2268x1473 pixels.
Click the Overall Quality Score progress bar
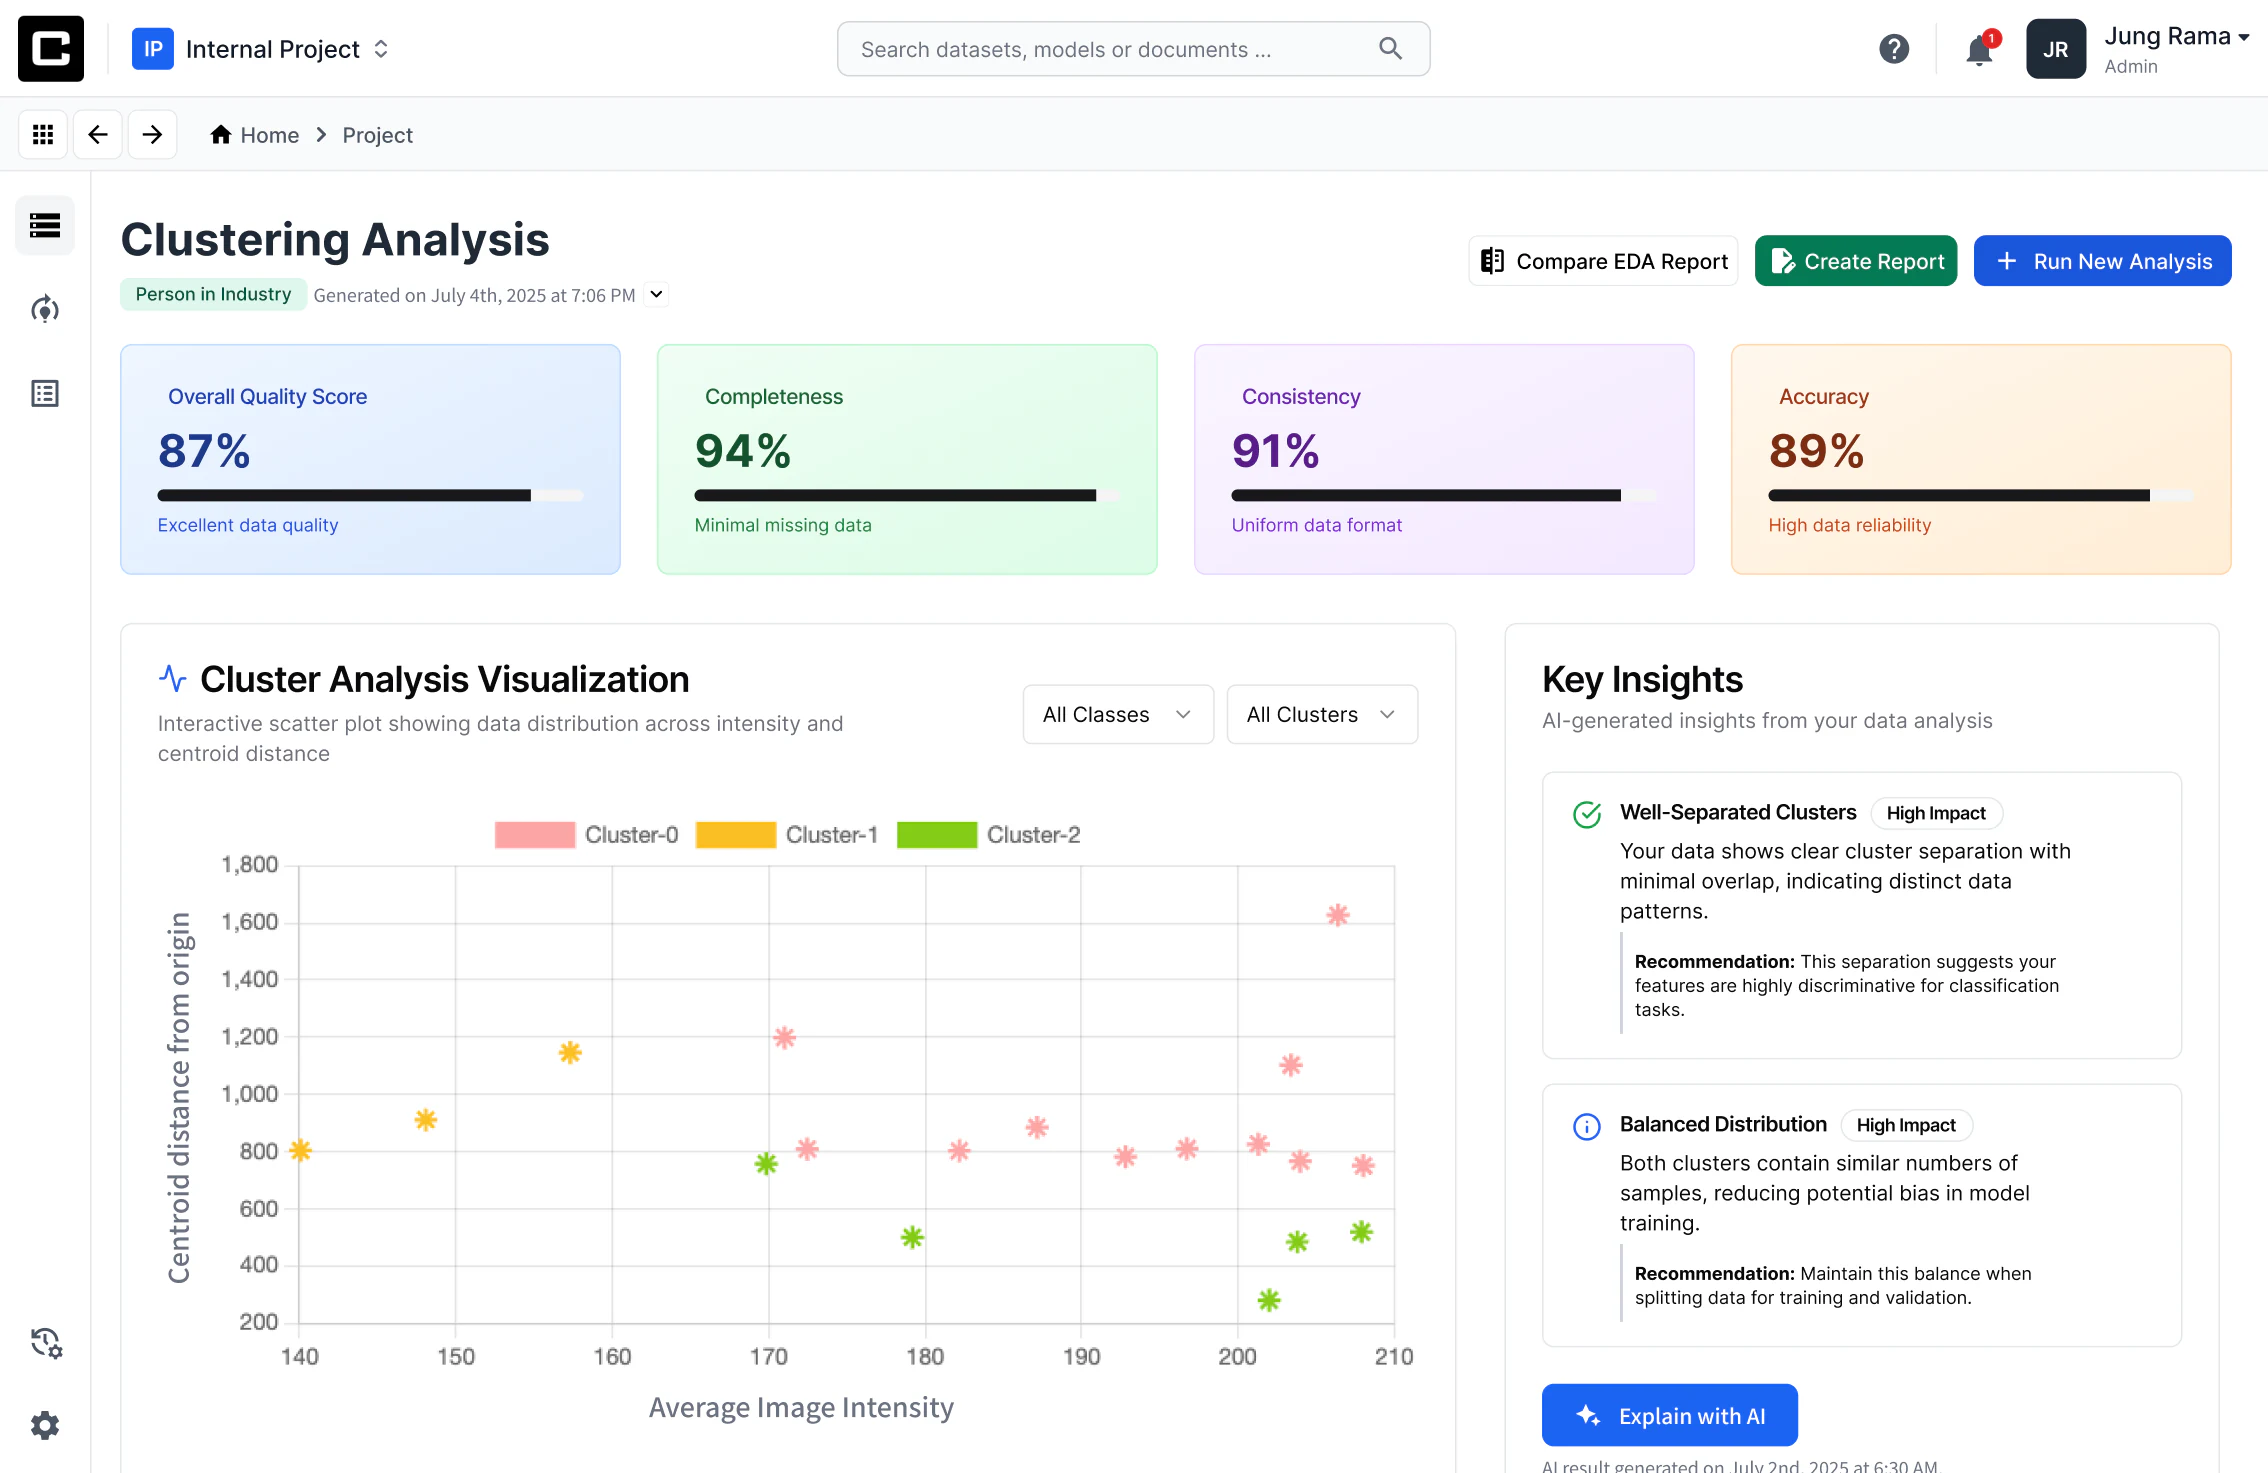pos(370,495)
